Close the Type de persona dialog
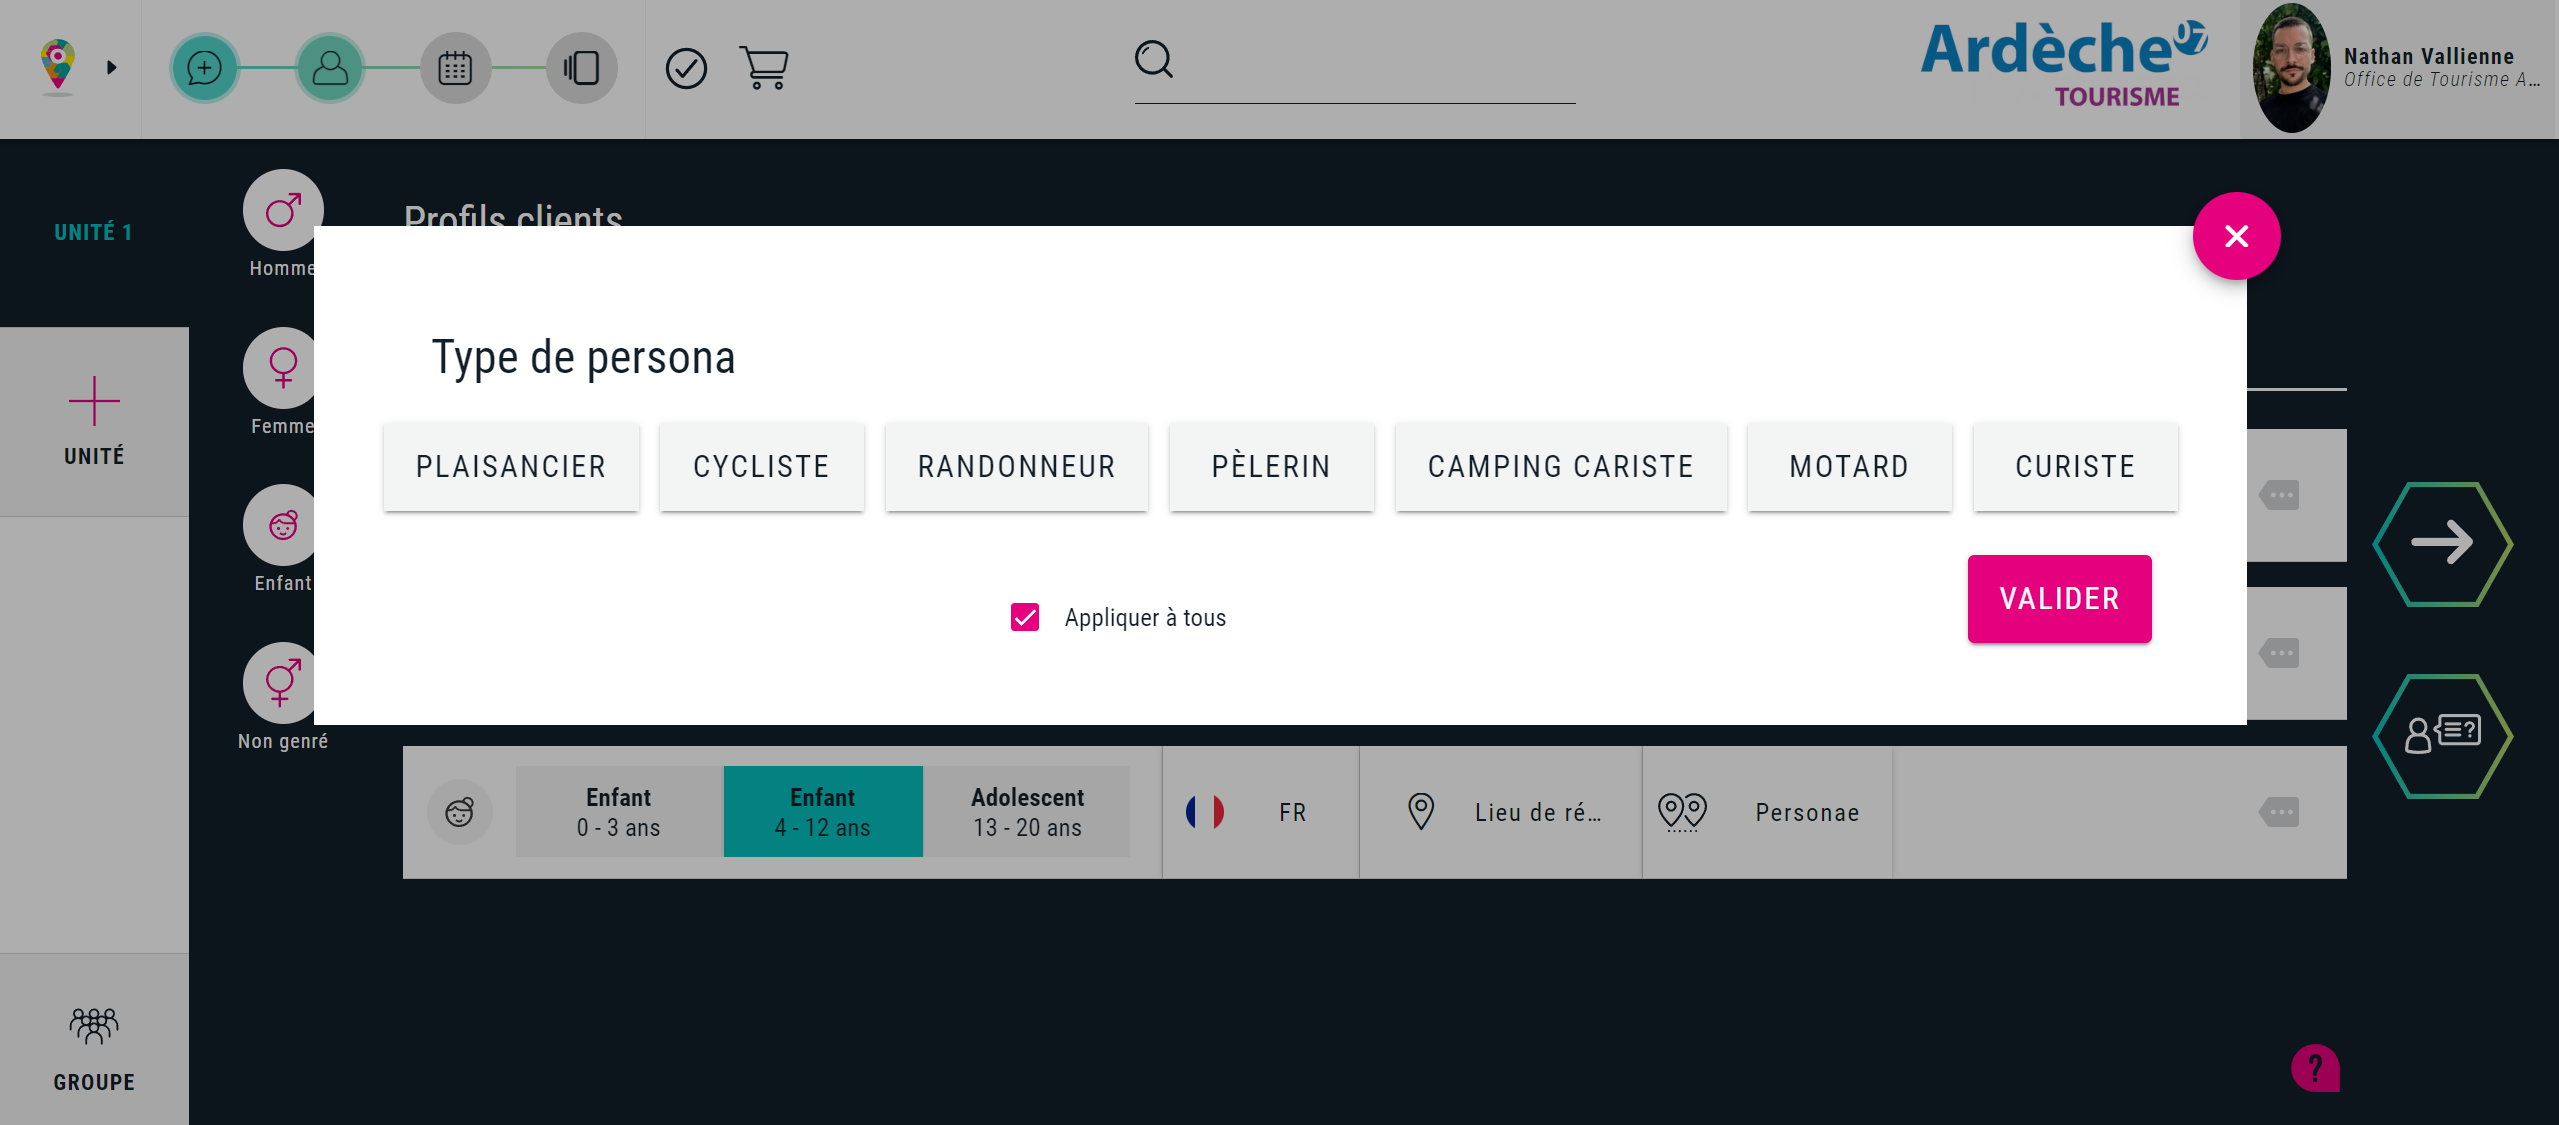 tap(2236, 236)
